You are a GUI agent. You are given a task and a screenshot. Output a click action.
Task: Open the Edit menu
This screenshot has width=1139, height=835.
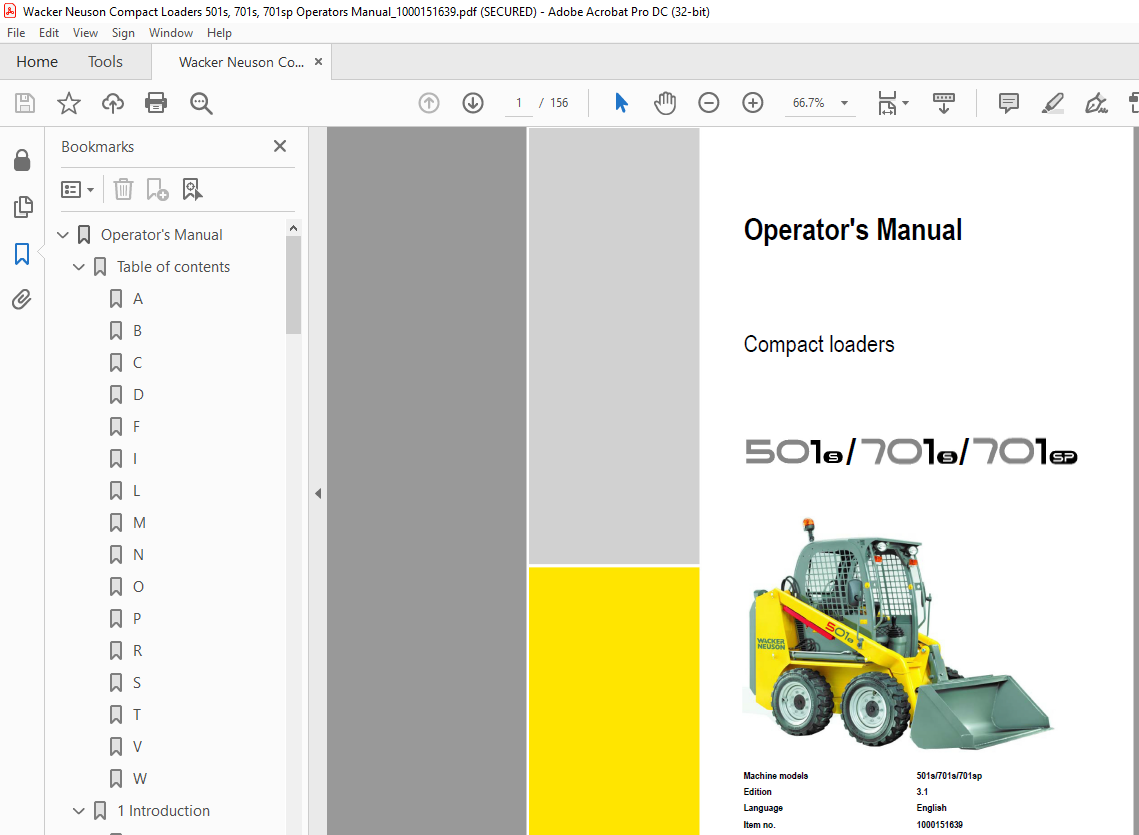(x=49, y=33)
